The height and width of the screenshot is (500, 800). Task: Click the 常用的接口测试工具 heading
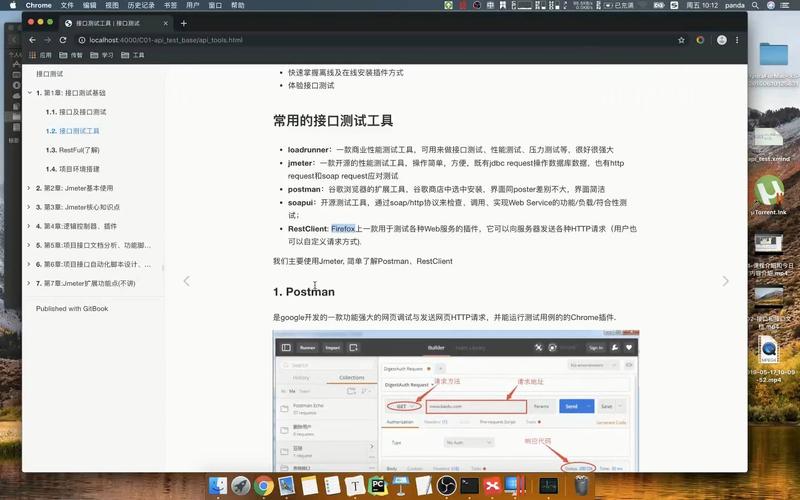tap(333, 121)
